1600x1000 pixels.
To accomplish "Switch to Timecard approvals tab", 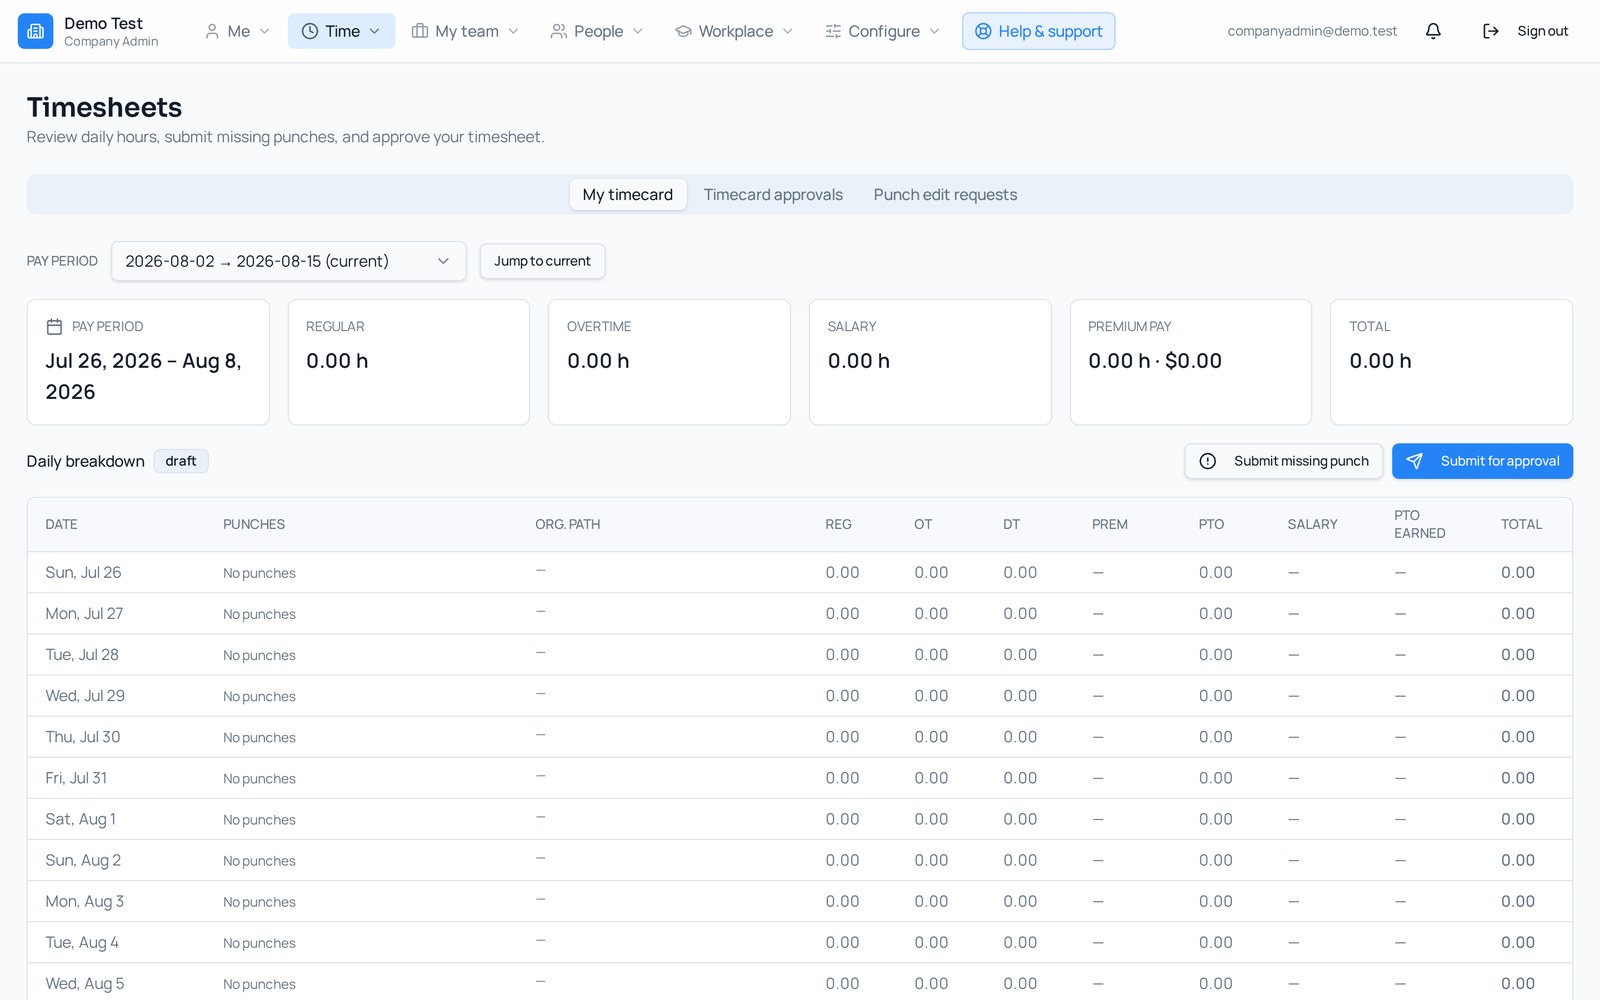I will tap(773, 195).
